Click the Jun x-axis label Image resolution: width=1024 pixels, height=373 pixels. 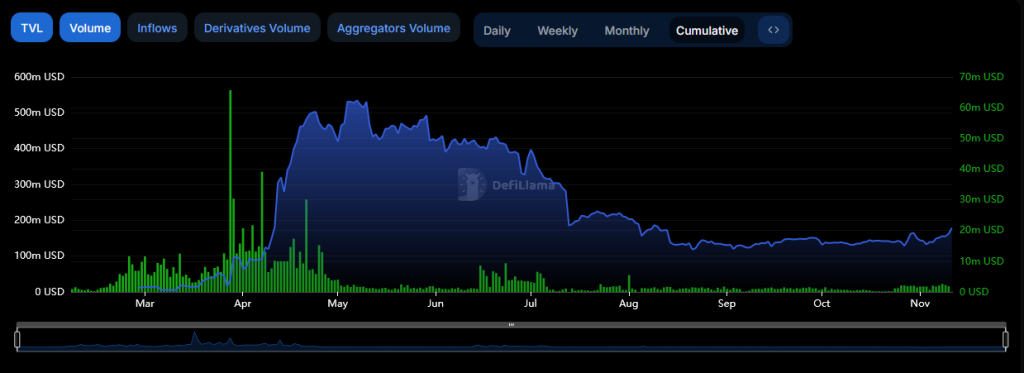[x=436, y=304]
